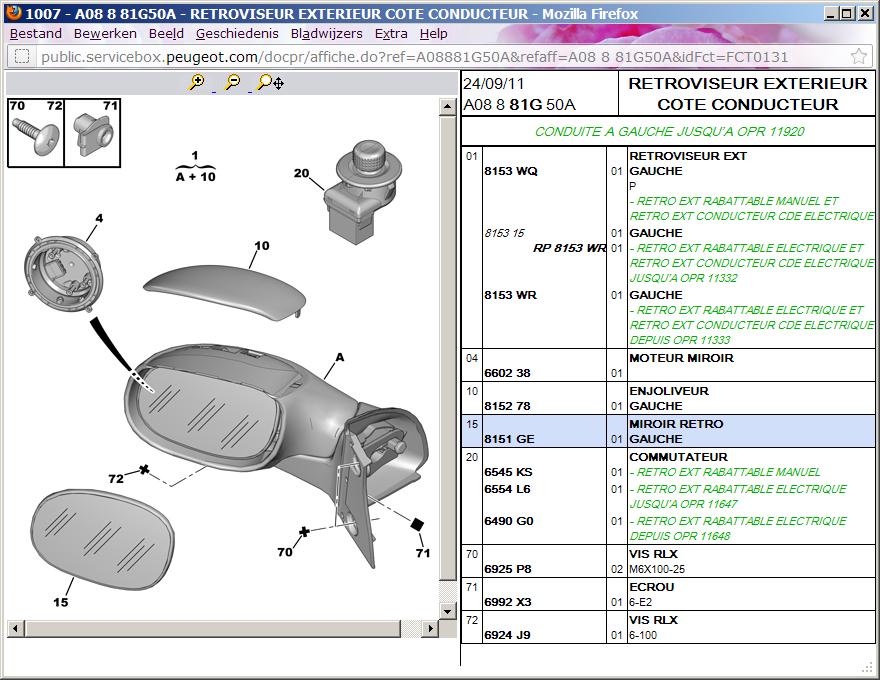Click callout letter A on diagram
Viewport: 880px width, 680px height.
click(340, 357)
